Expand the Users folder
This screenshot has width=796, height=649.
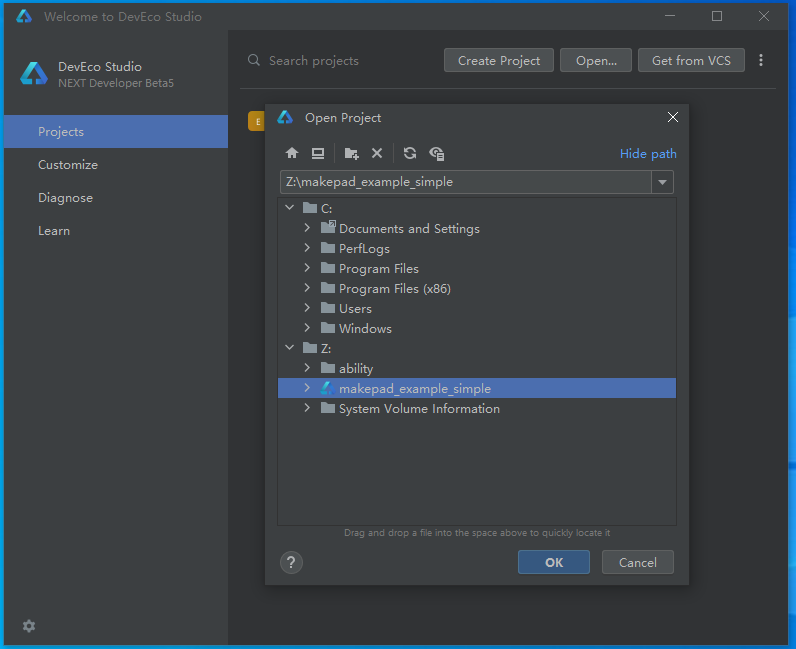pyautogui.click(x=307, y=308)
